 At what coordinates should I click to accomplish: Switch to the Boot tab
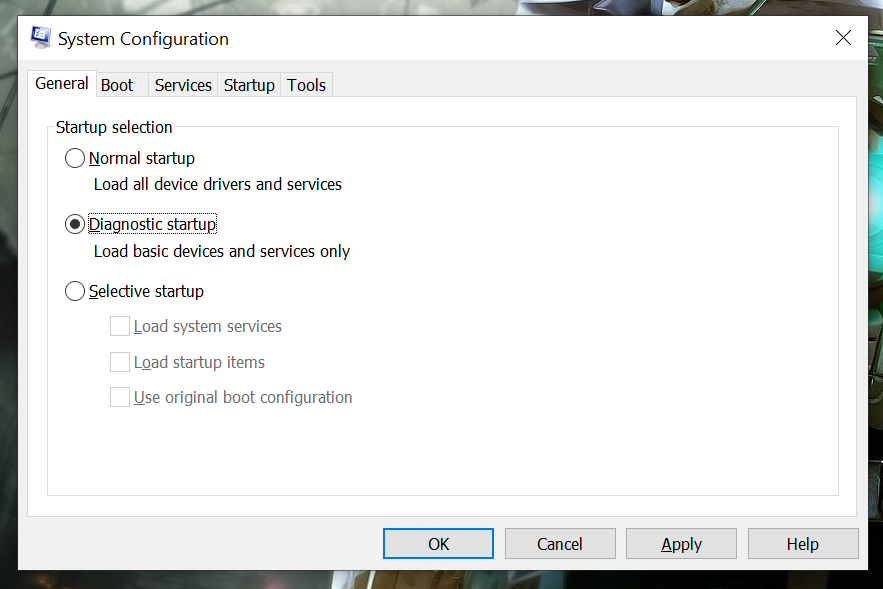click(117, 85)
